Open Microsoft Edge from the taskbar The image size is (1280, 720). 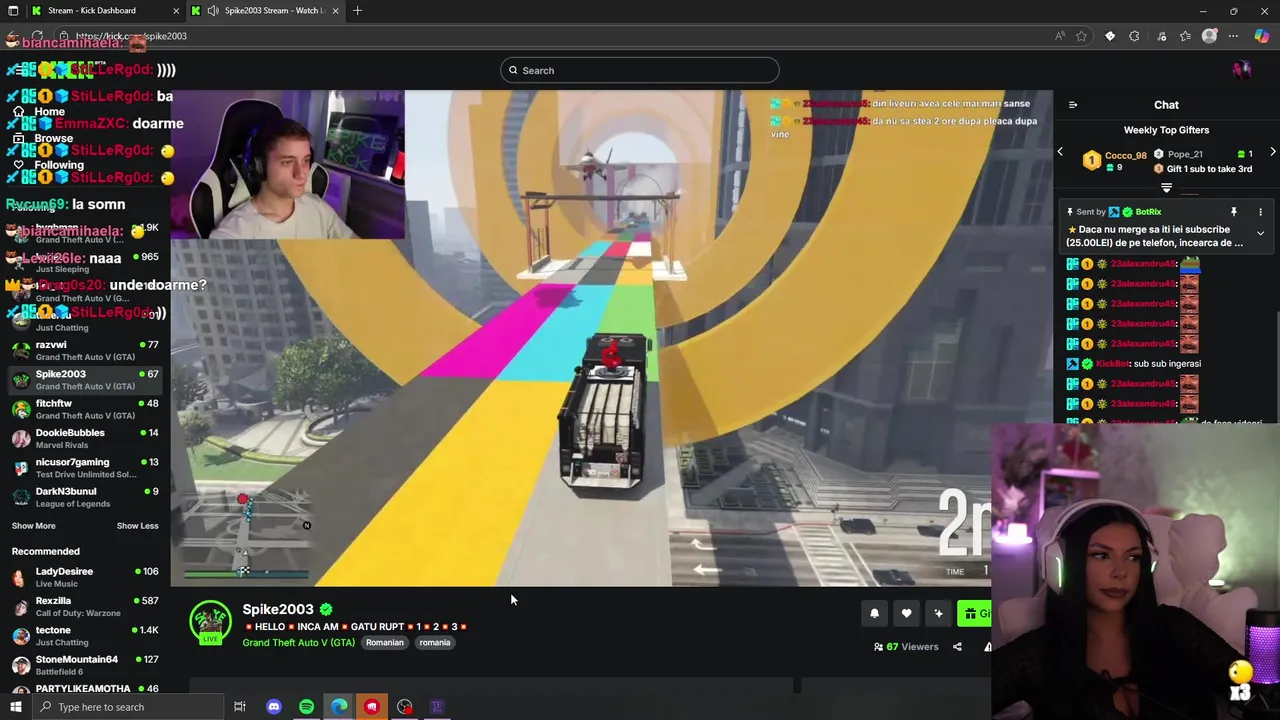[339, 707]
